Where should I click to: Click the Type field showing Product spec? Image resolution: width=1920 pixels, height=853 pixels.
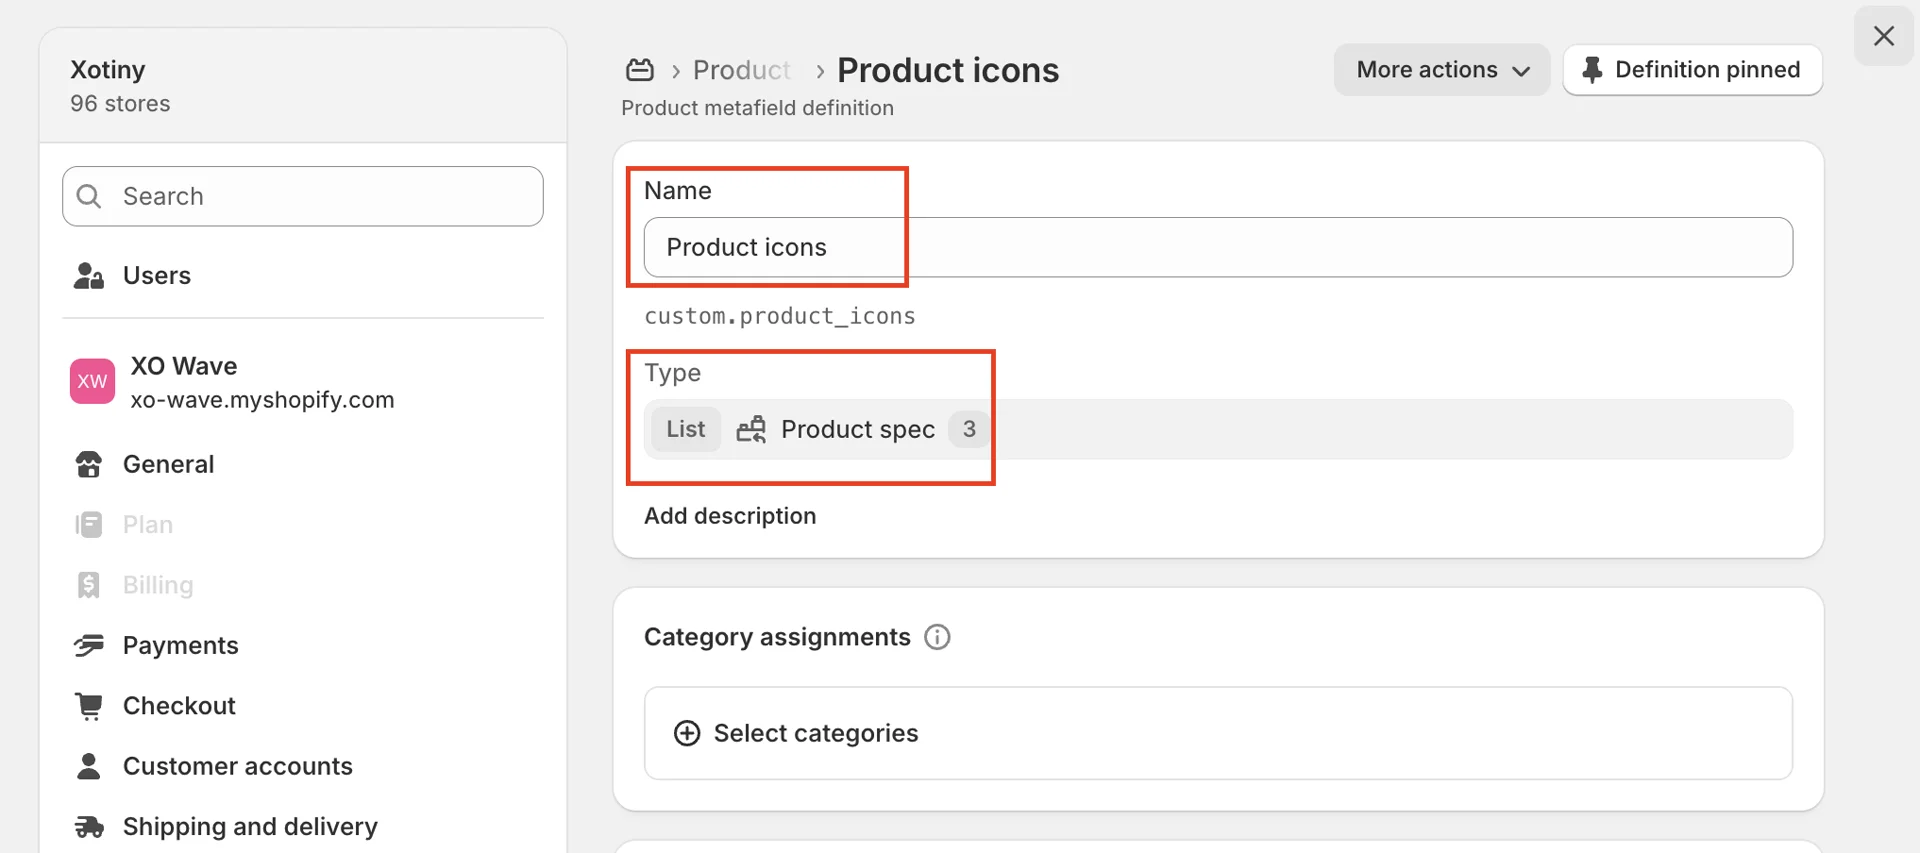[x=1218, y=429]
